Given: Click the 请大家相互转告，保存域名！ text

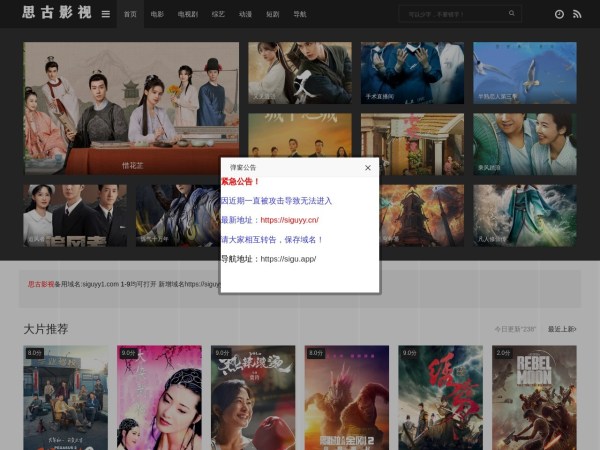Looking at the screenshot, I should (x=272, y=240).
